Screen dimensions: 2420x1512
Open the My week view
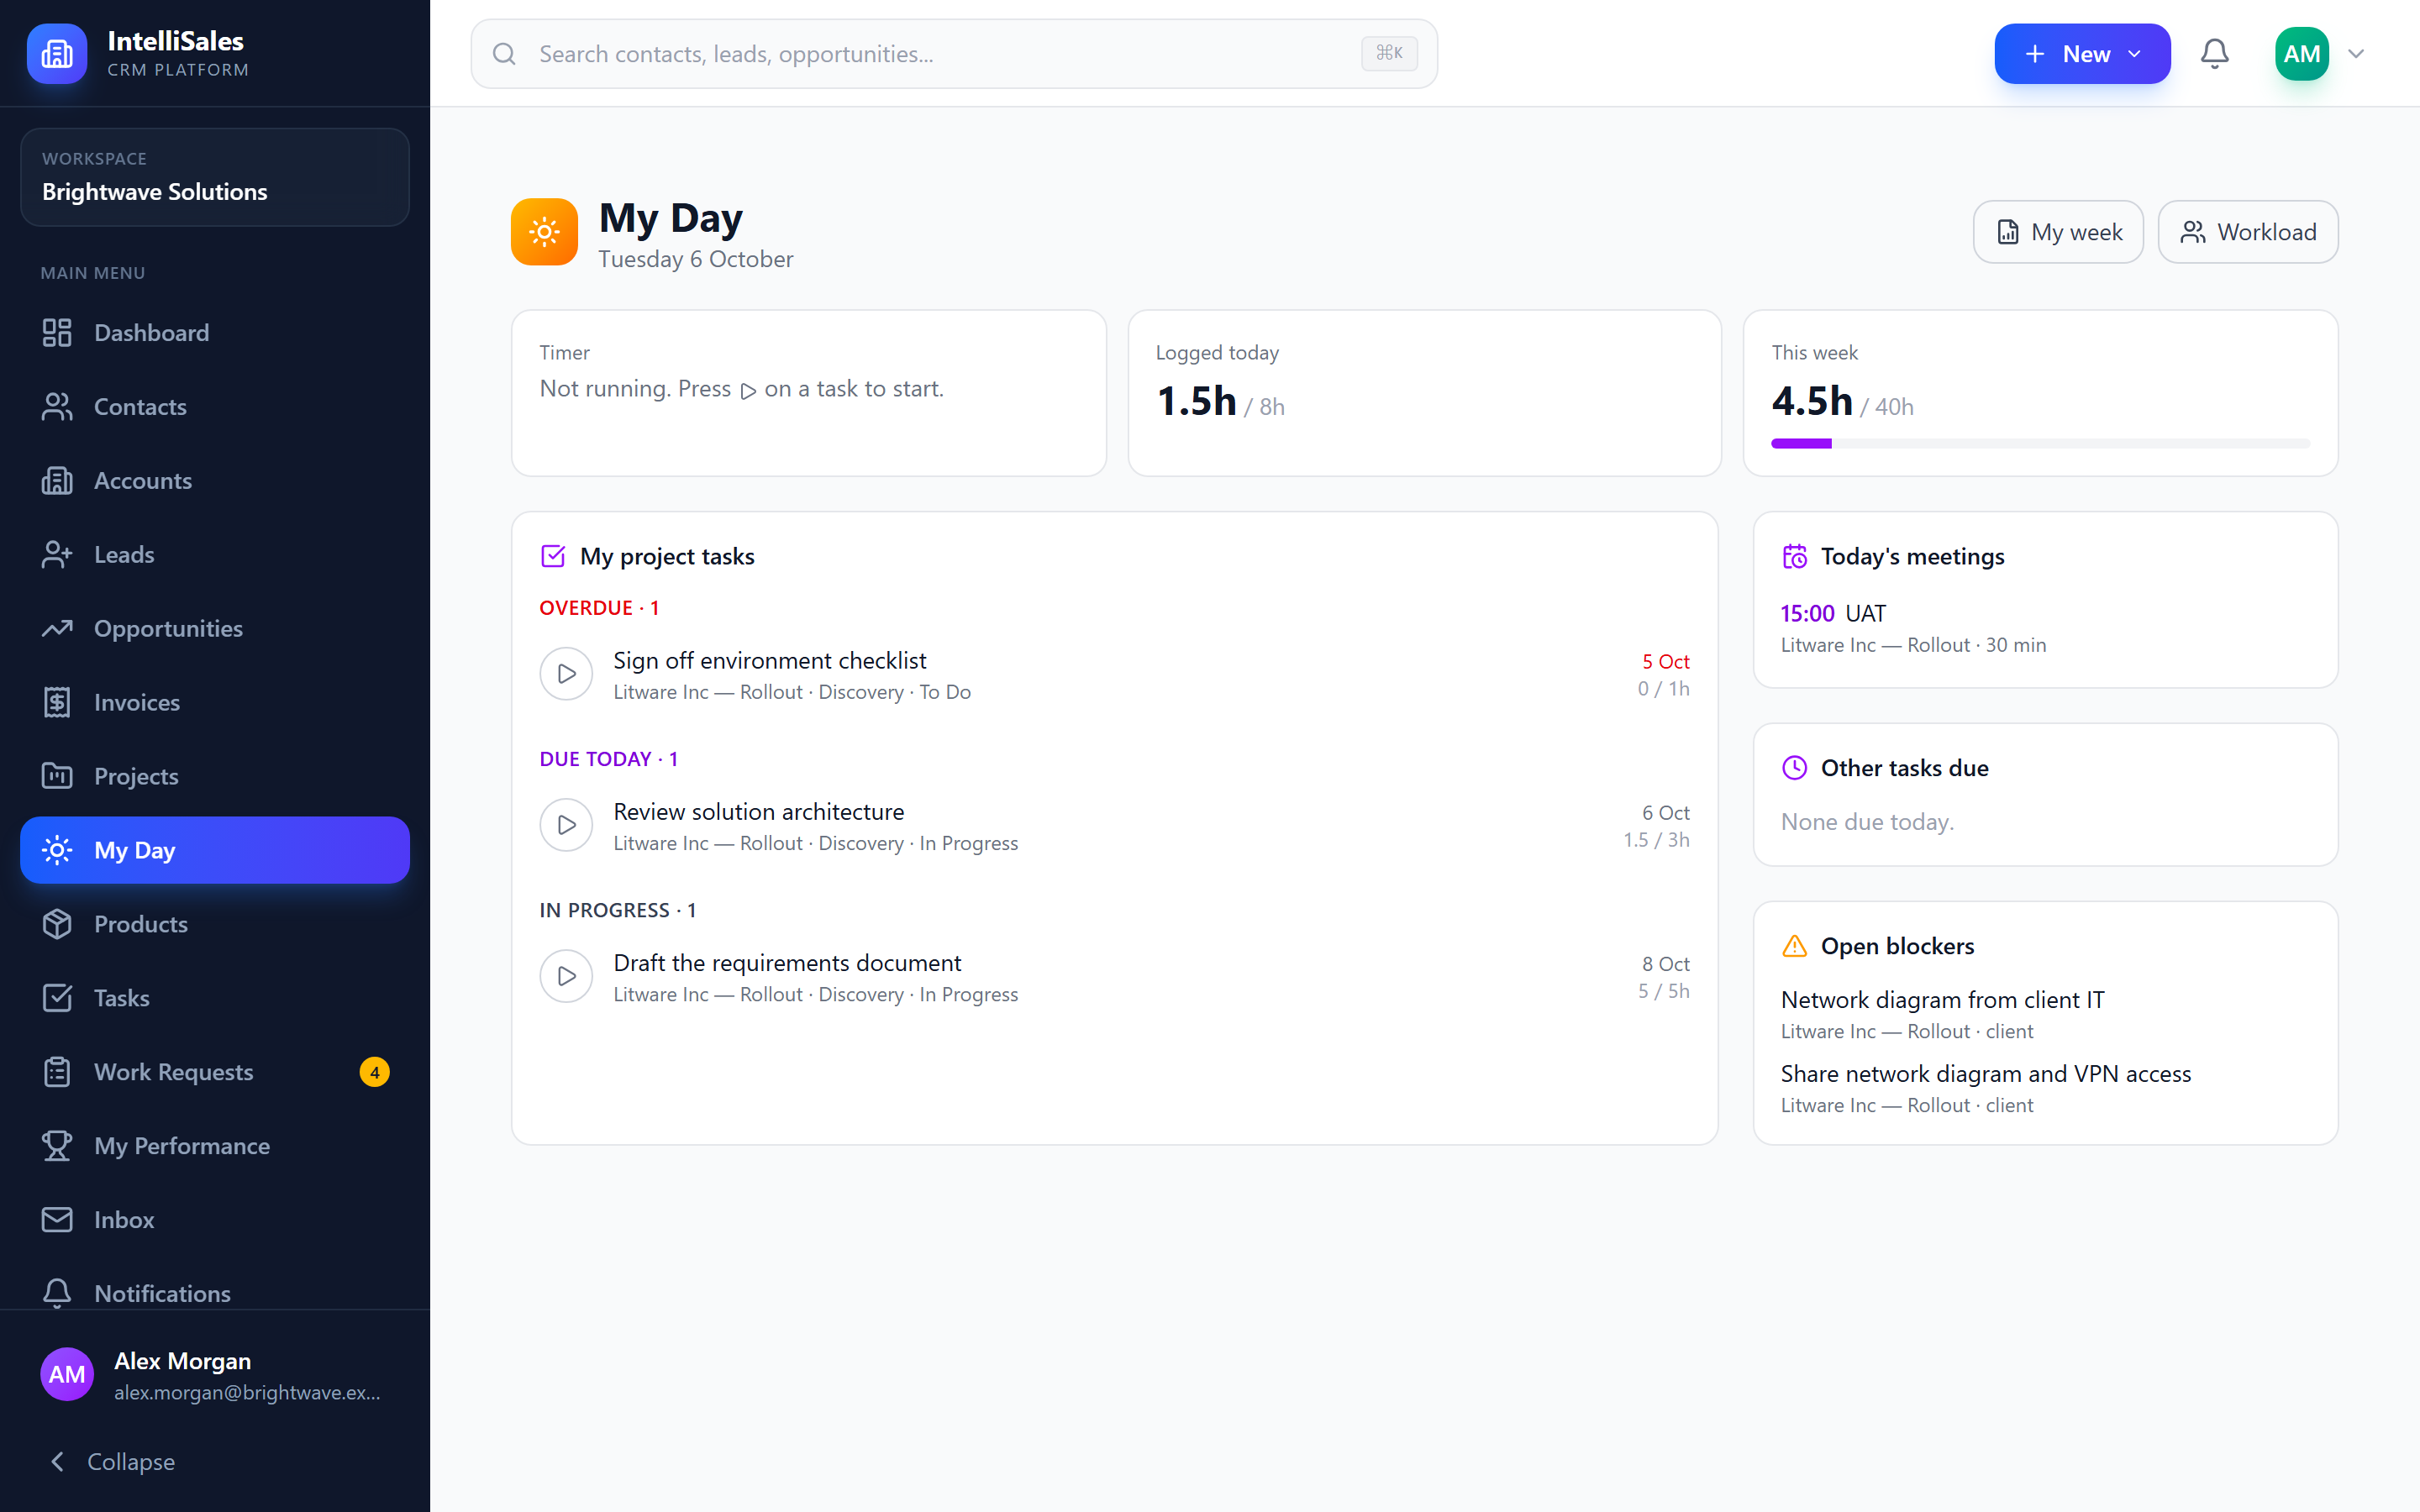tap(2058, 232)
